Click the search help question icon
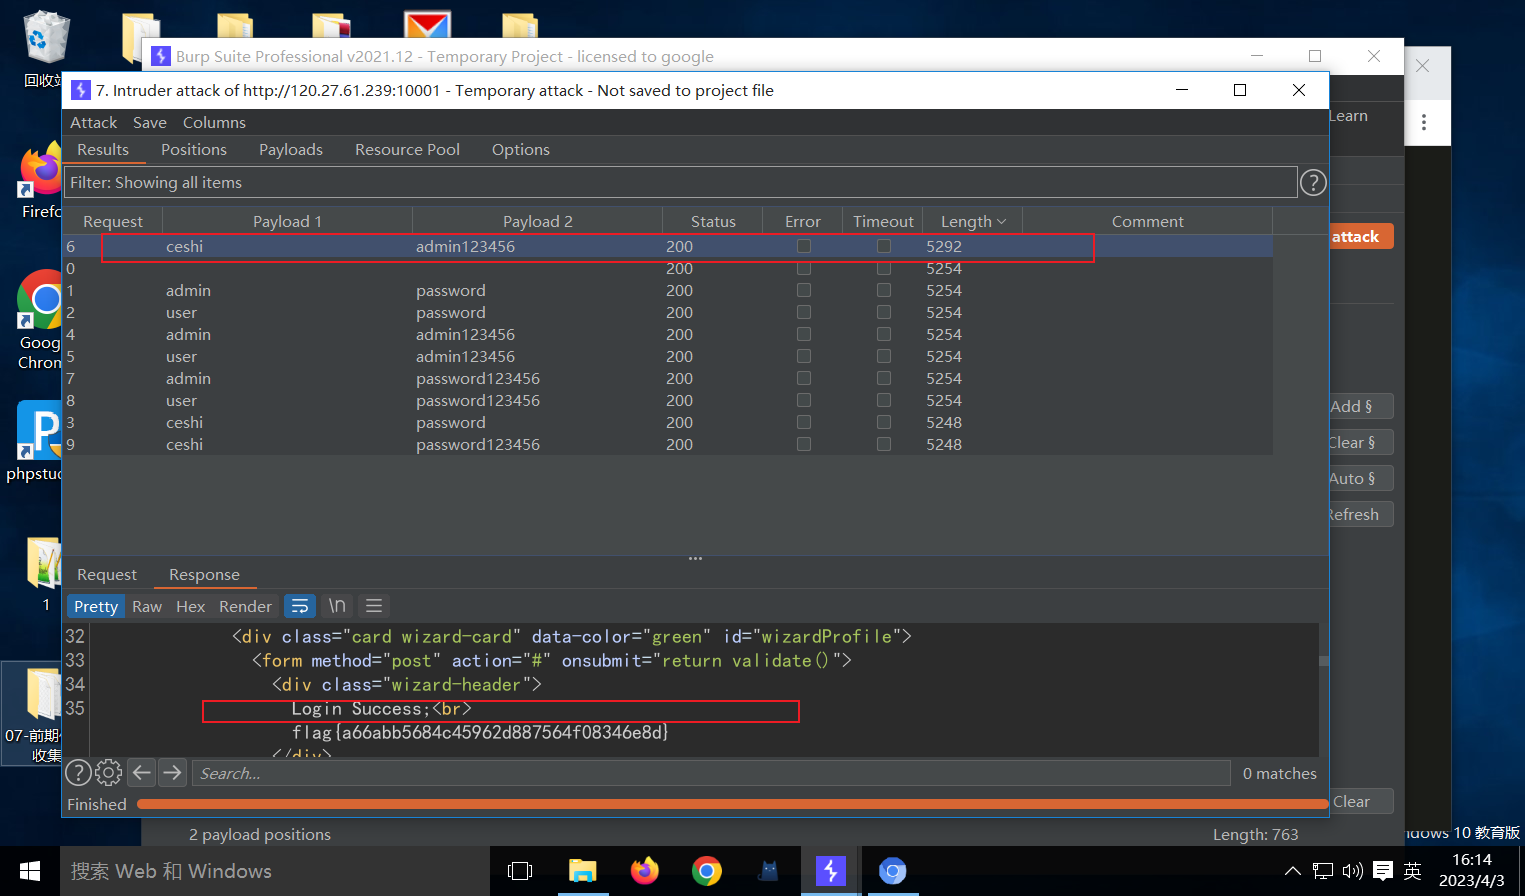This screenshot has height=896, width=1525. click(78, 772)
